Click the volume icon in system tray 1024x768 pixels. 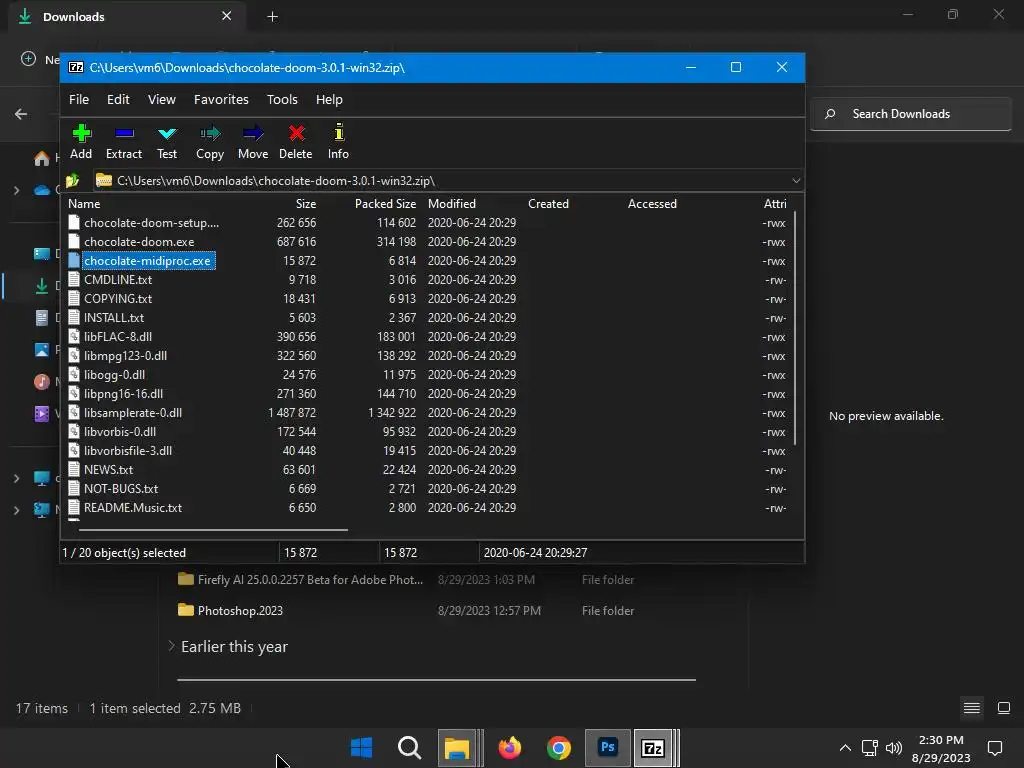[893, 748]
